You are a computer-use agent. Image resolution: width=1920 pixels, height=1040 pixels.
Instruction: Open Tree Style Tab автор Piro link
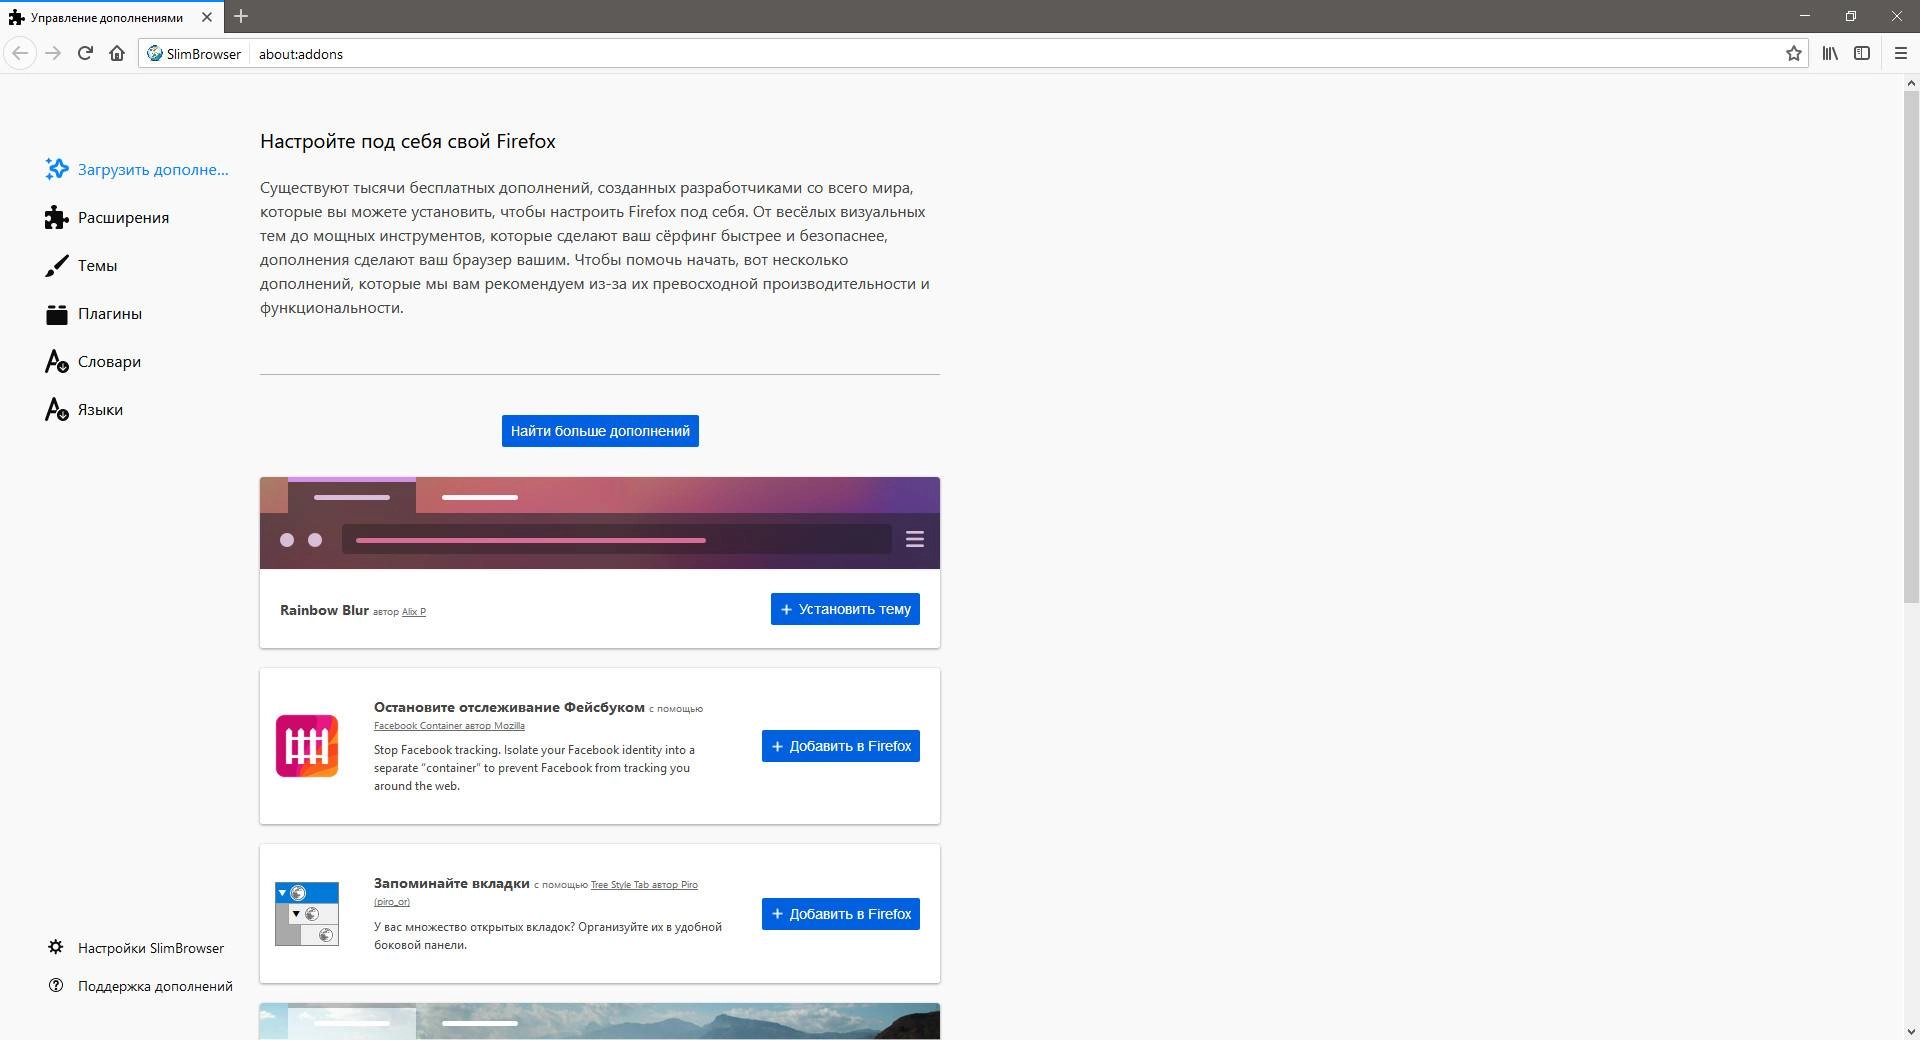[x=644, y=884]
